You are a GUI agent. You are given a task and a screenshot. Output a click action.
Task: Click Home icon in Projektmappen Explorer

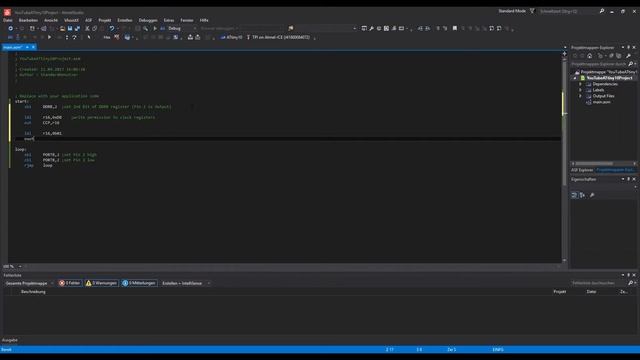[589, 56]
